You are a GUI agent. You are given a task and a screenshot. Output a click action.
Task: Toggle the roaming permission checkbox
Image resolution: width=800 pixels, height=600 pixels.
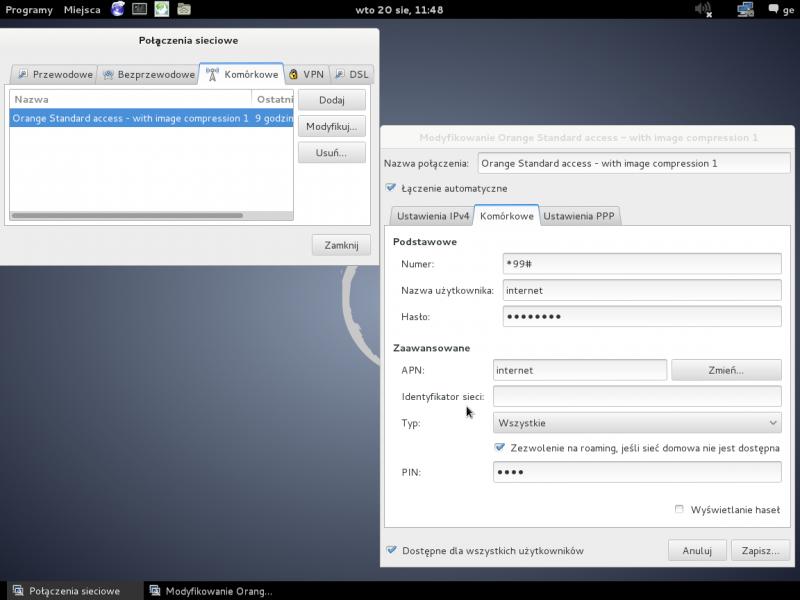tap(500, 448)
